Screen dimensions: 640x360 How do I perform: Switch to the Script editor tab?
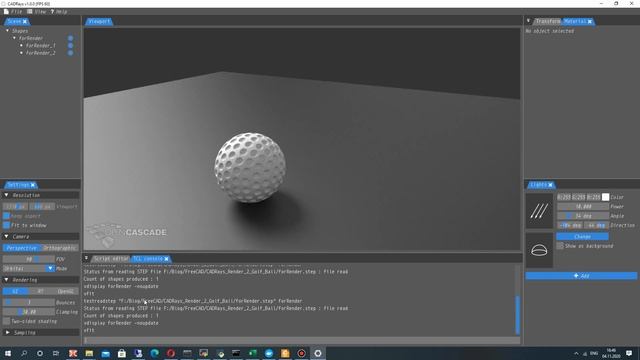(x=110, y=259)
